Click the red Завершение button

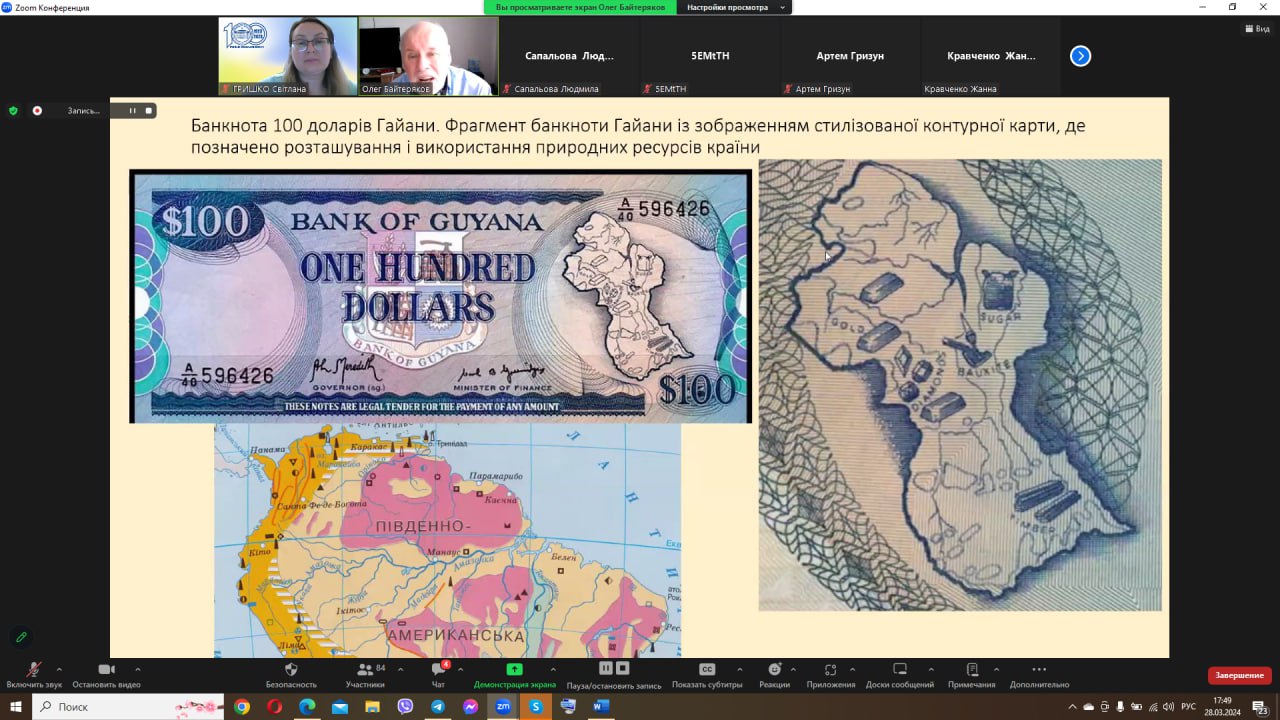click(1239, 676)
